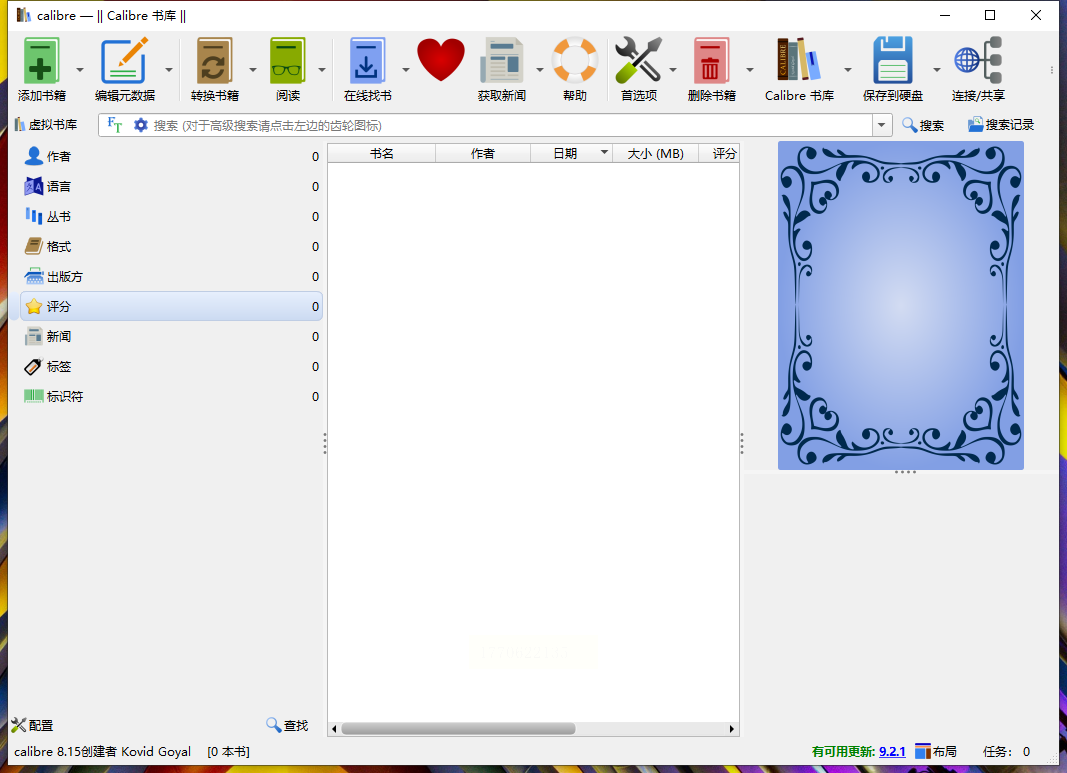Expand the 虚拟书库 virtual library menu
Image resolution: width=1067 pixels, height=773 pixels.
click(45, 125)
